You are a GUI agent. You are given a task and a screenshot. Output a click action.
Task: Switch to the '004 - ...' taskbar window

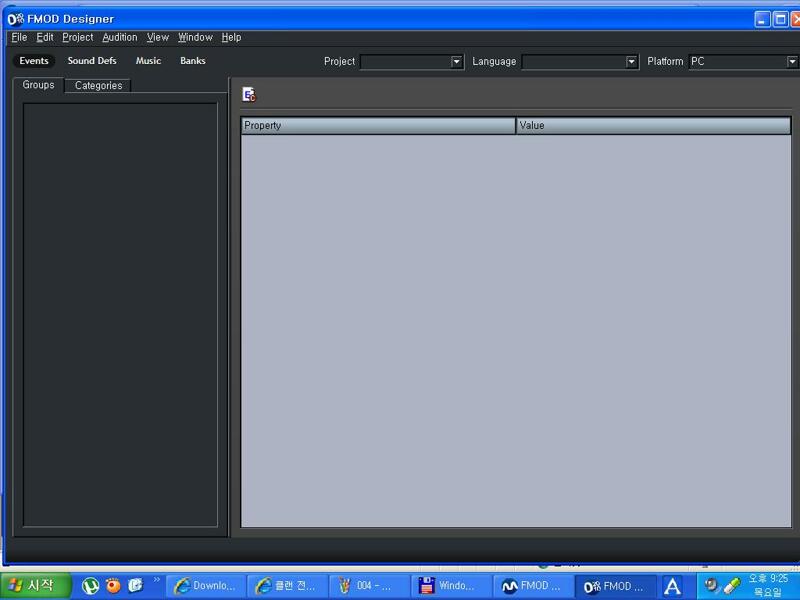tap(369, 586)
